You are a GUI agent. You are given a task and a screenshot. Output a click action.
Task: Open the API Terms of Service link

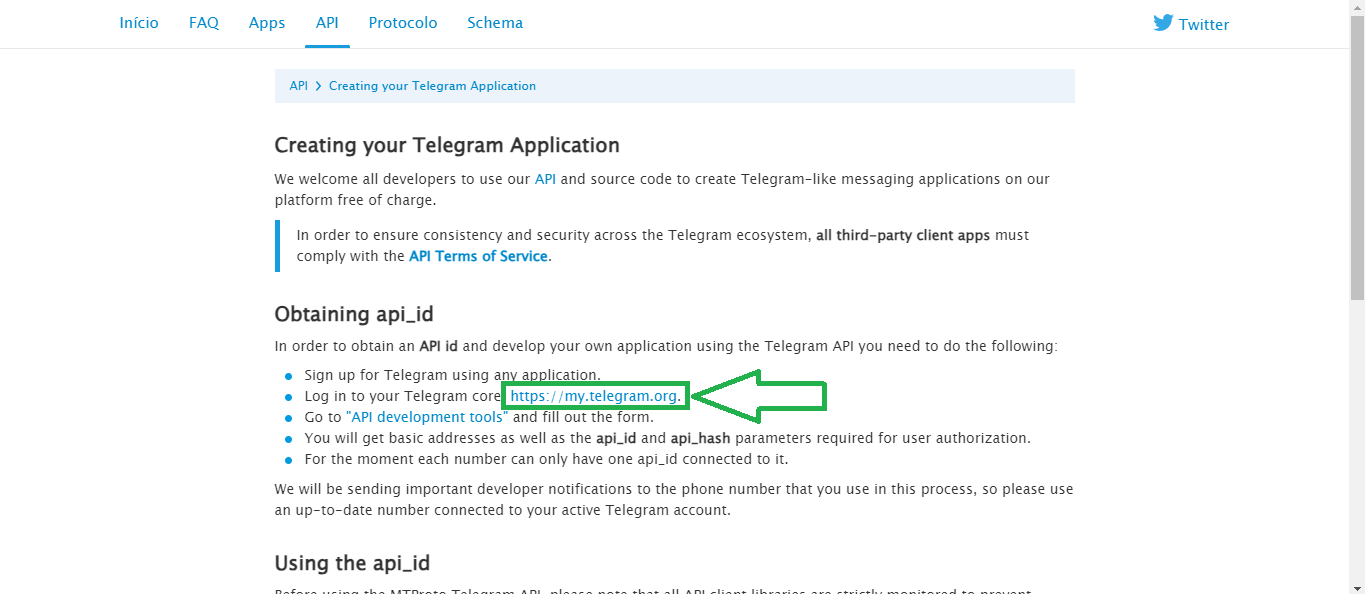(x=478, y=256)
